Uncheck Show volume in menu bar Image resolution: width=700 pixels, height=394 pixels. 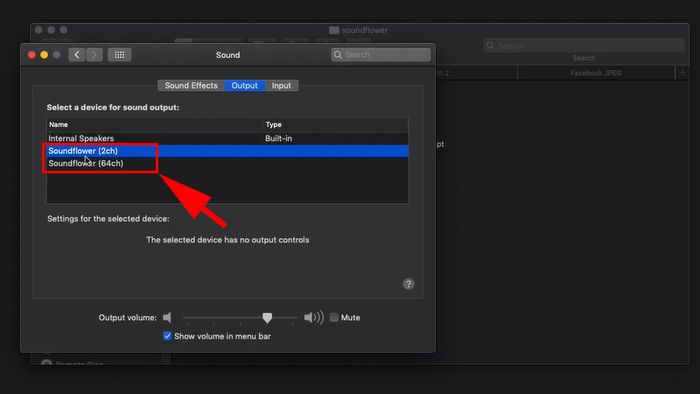pyautogui.click(x=167, y=336)
